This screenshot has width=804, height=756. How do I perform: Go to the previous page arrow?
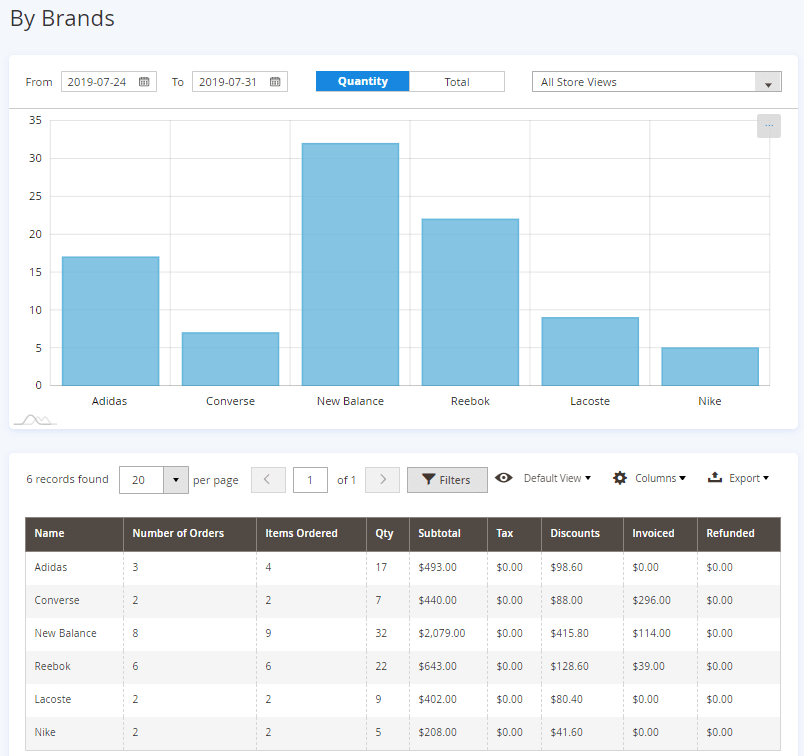click(x=268, y=480)
